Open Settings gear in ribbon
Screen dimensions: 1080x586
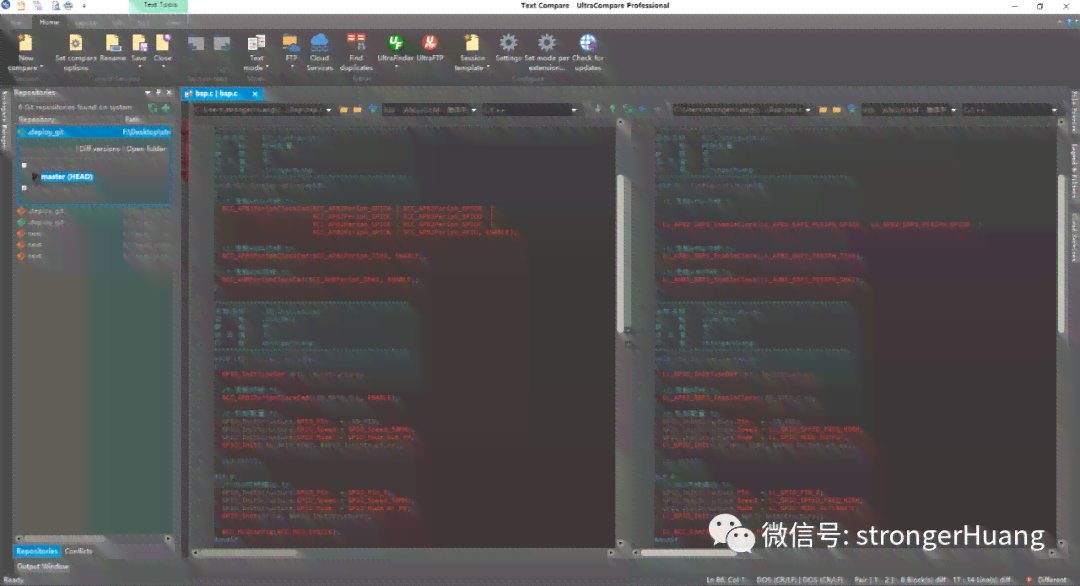pos(508,43)
